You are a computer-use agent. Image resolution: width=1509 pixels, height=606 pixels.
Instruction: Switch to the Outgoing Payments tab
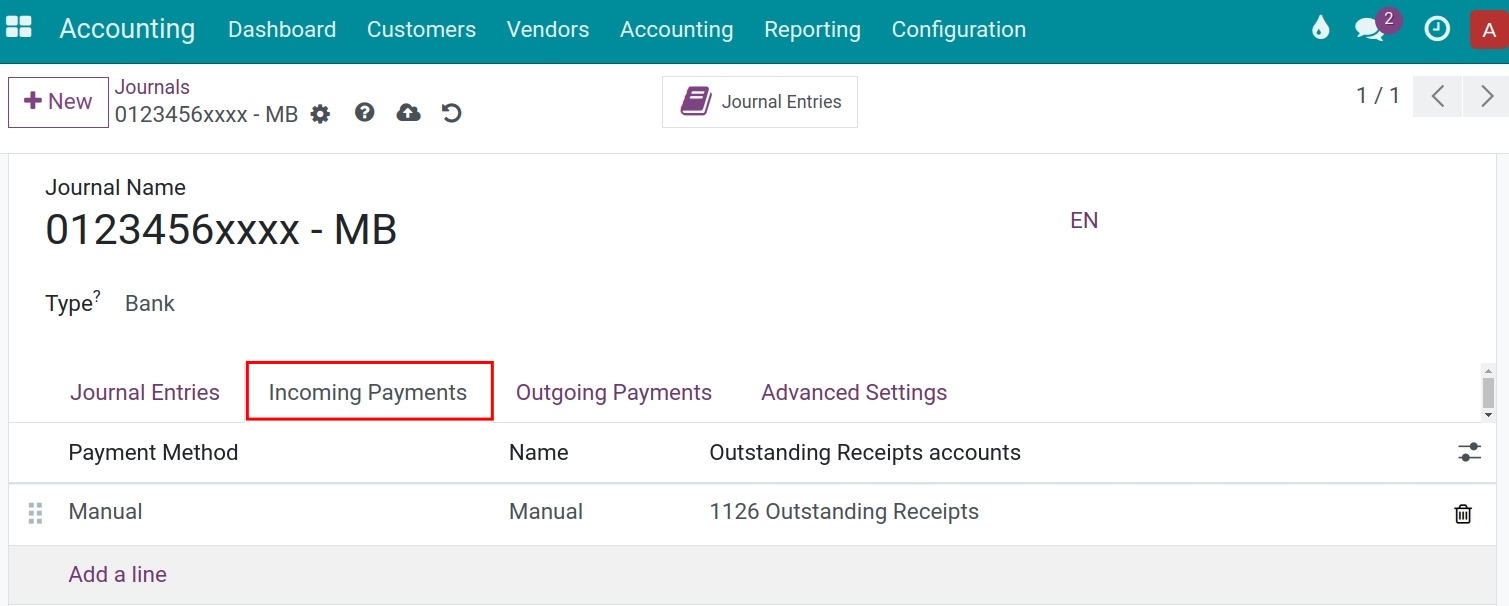point(613,392)
